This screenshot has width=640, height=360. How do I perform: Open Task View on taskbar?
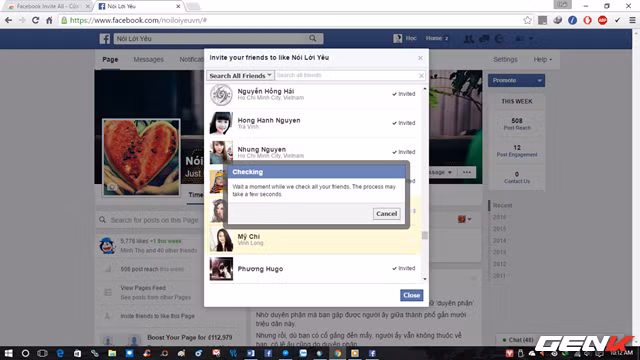tap(42, 353)
